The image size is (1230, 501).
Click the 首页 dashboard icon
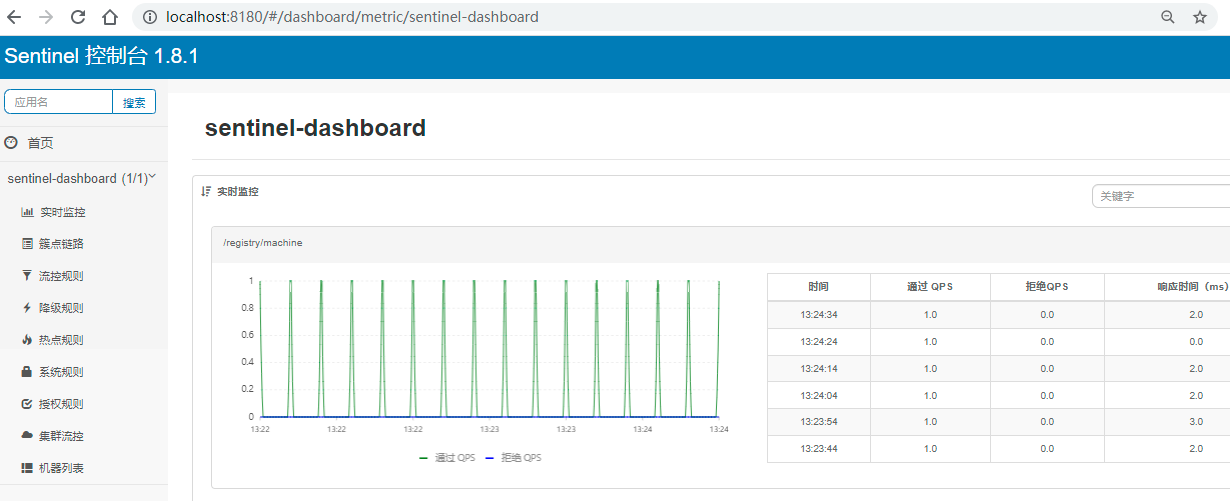point(11,143)
